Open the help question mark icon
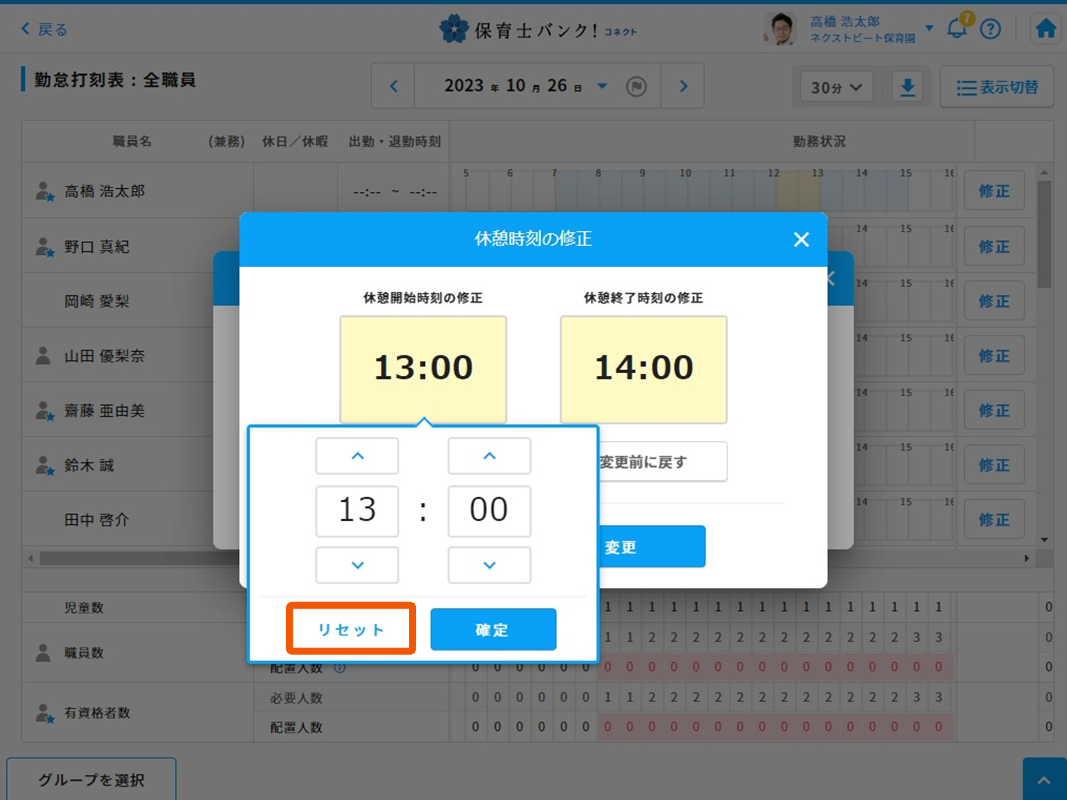This screenshot has width=1067, height=800. click(990, 29)
